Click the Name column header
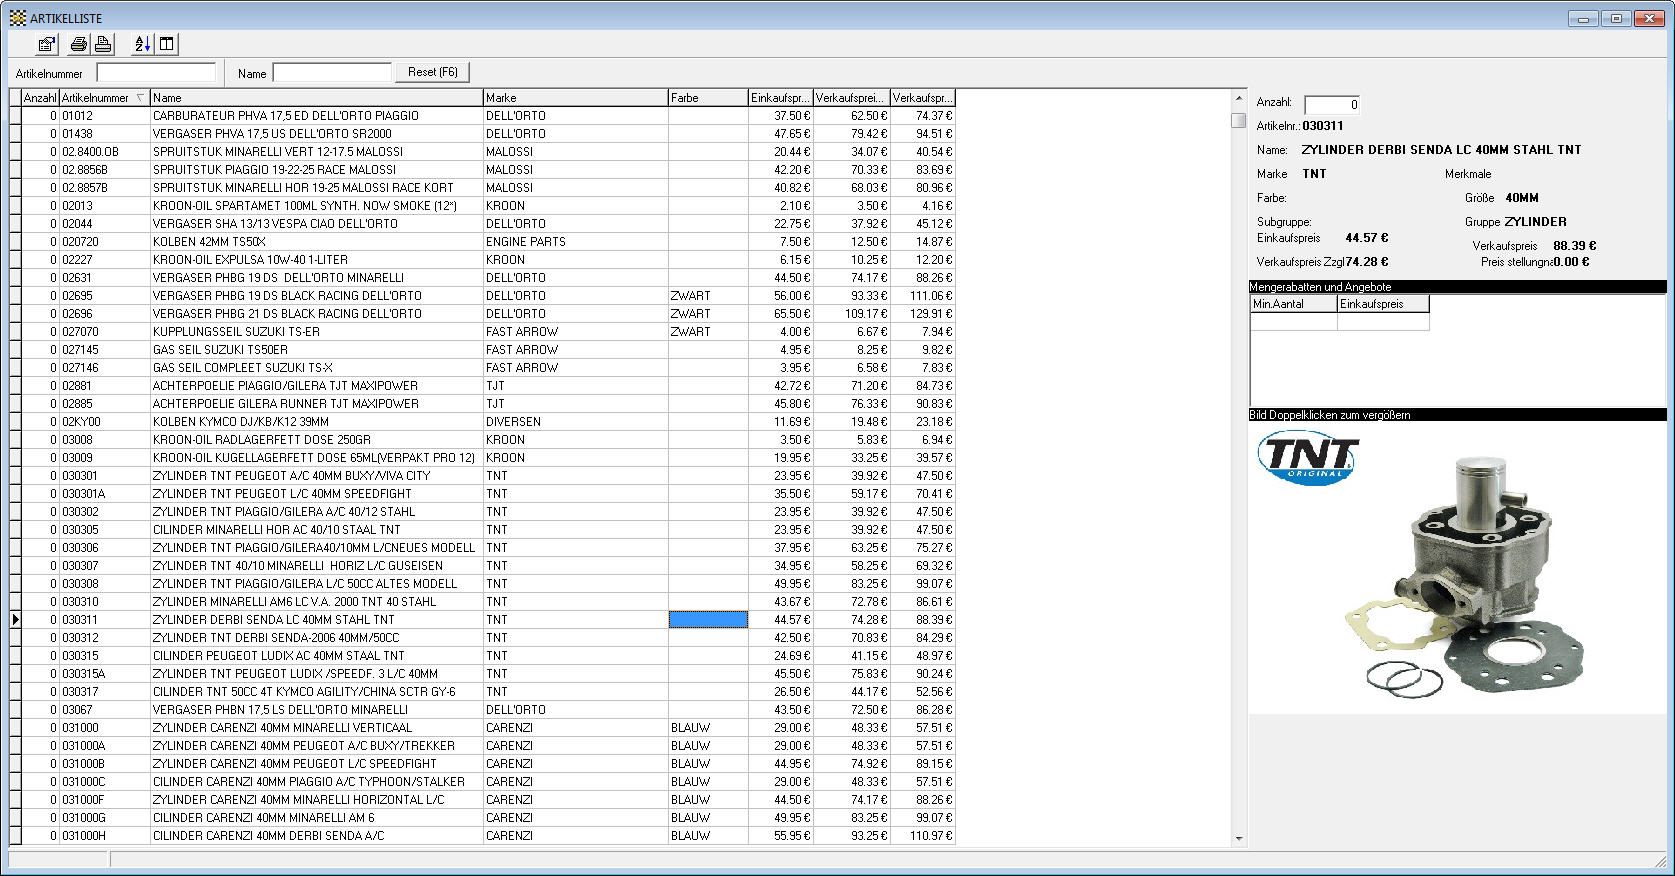The height and width of the screenshot is (876, 1675). 316,98
